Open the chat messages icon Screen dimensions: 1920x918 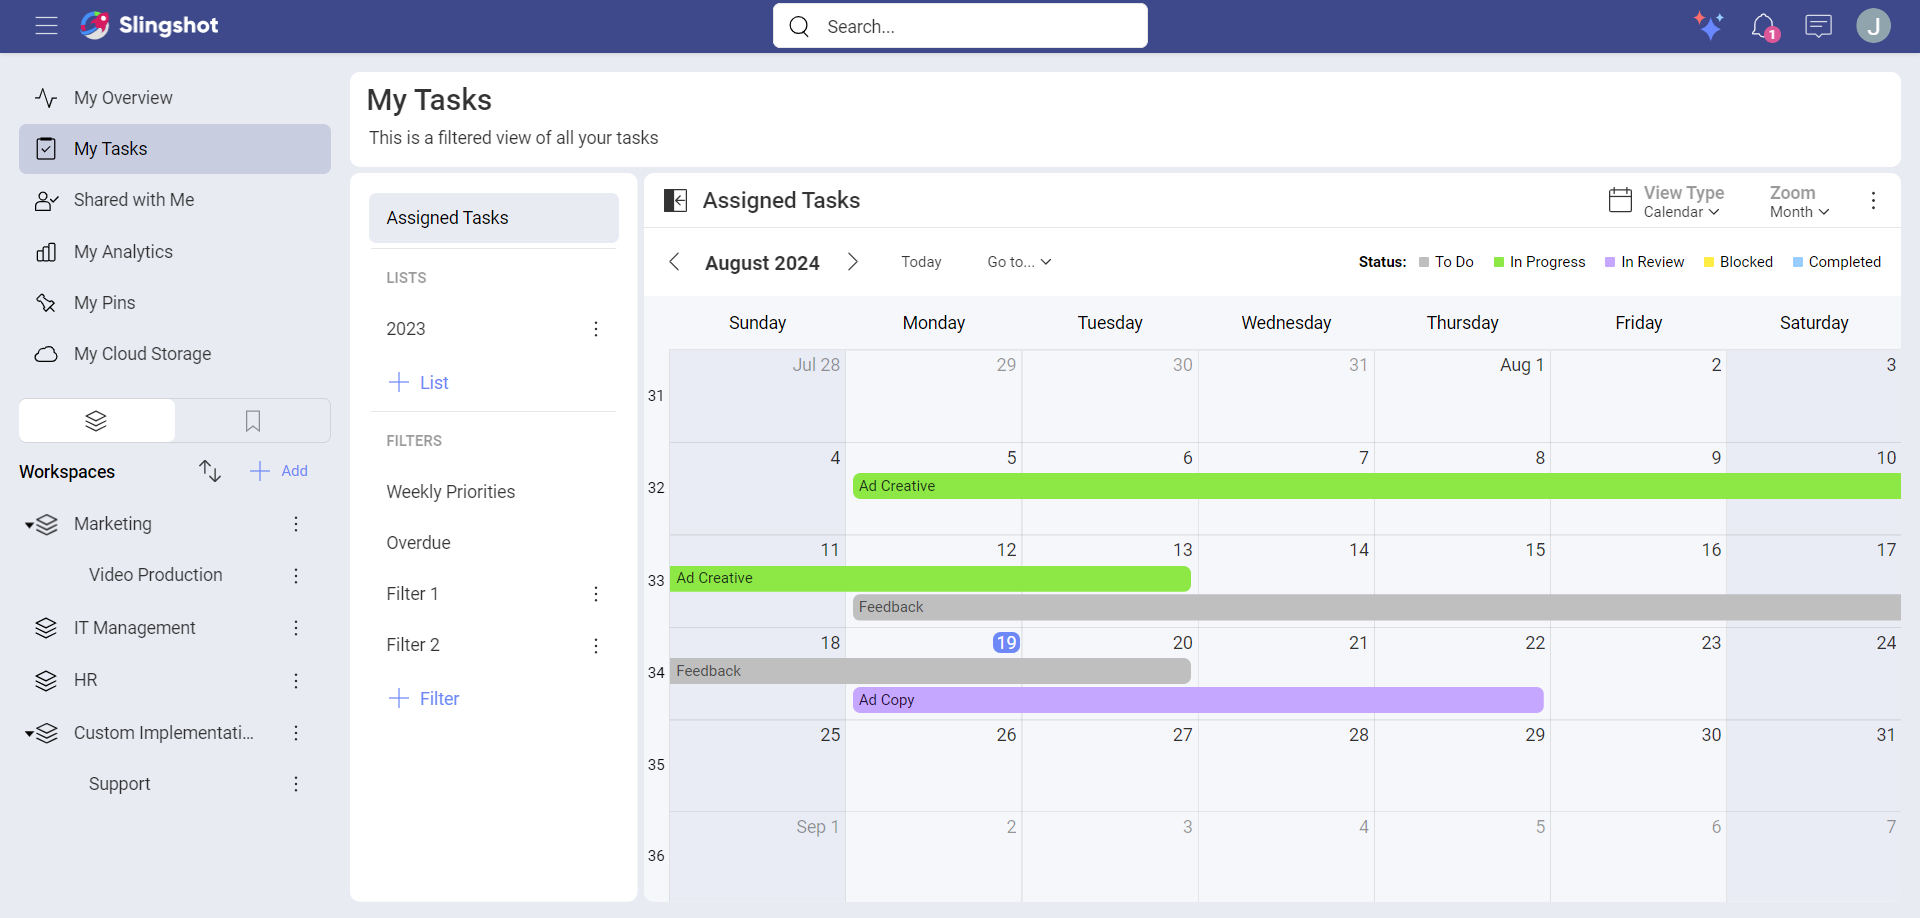coord(1818,26)
